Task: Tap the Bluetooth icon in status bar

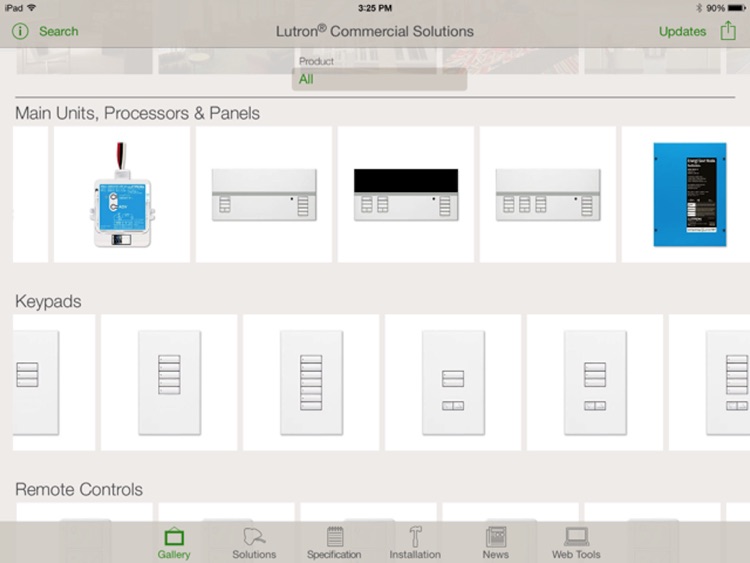Action: (x=699, y=8)
